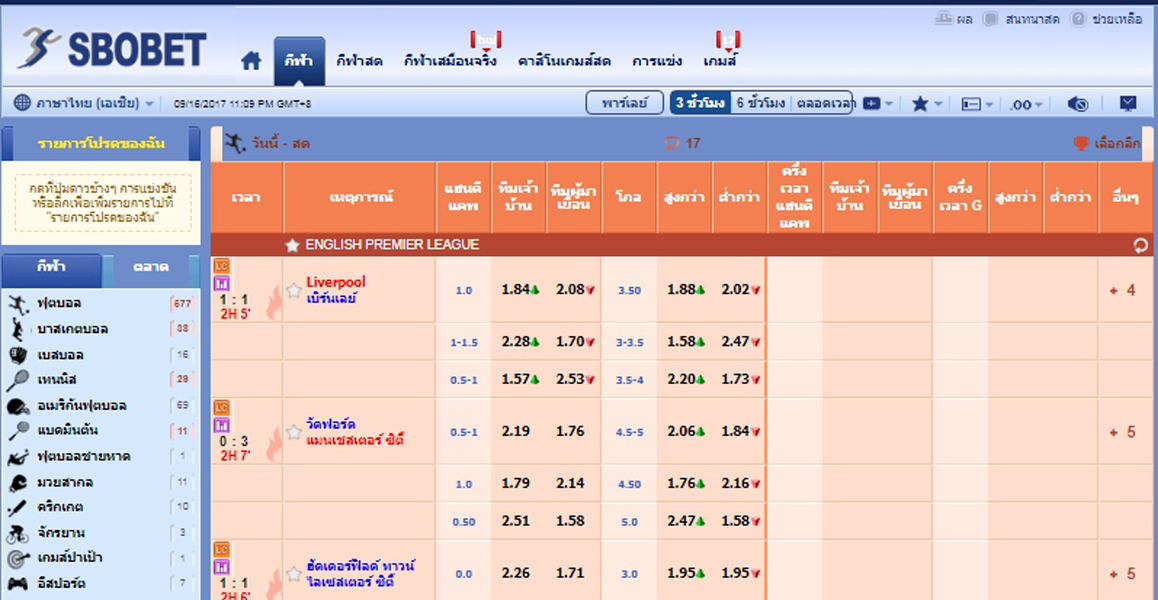This screenshot has height=600, width=1158.
Task: Open the football sport icon in sidebar
Action: pyautogui.click(x=18, y=304)
